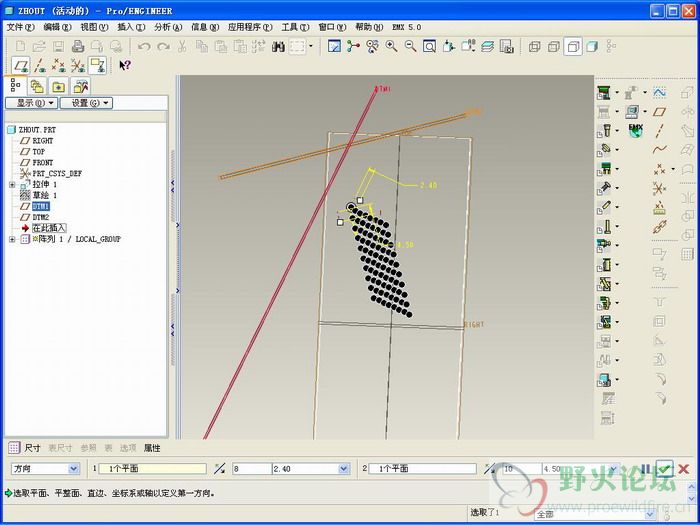The image size is (700, 525).
Task: Select DTM1 in model tree
Action: point(40,206)
